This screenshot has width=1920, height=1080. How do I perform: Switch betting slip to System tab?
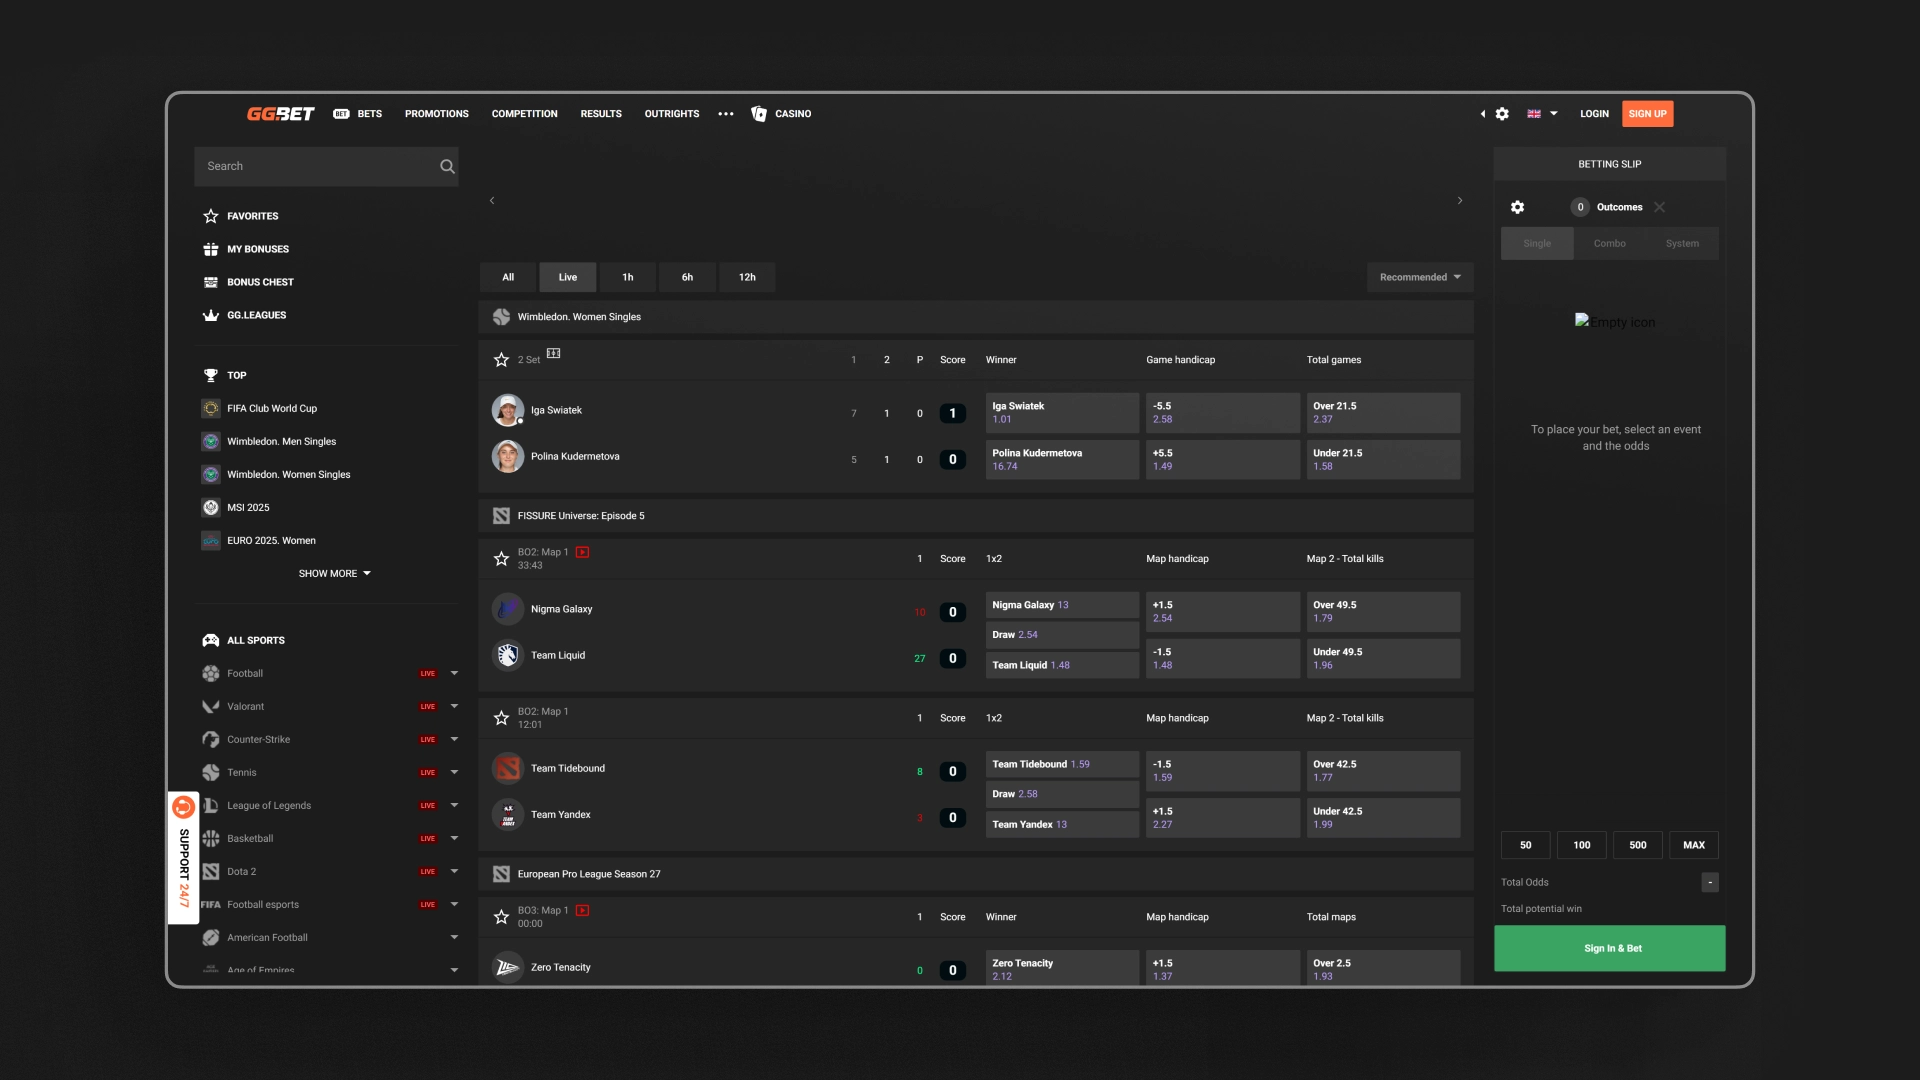1682,244
